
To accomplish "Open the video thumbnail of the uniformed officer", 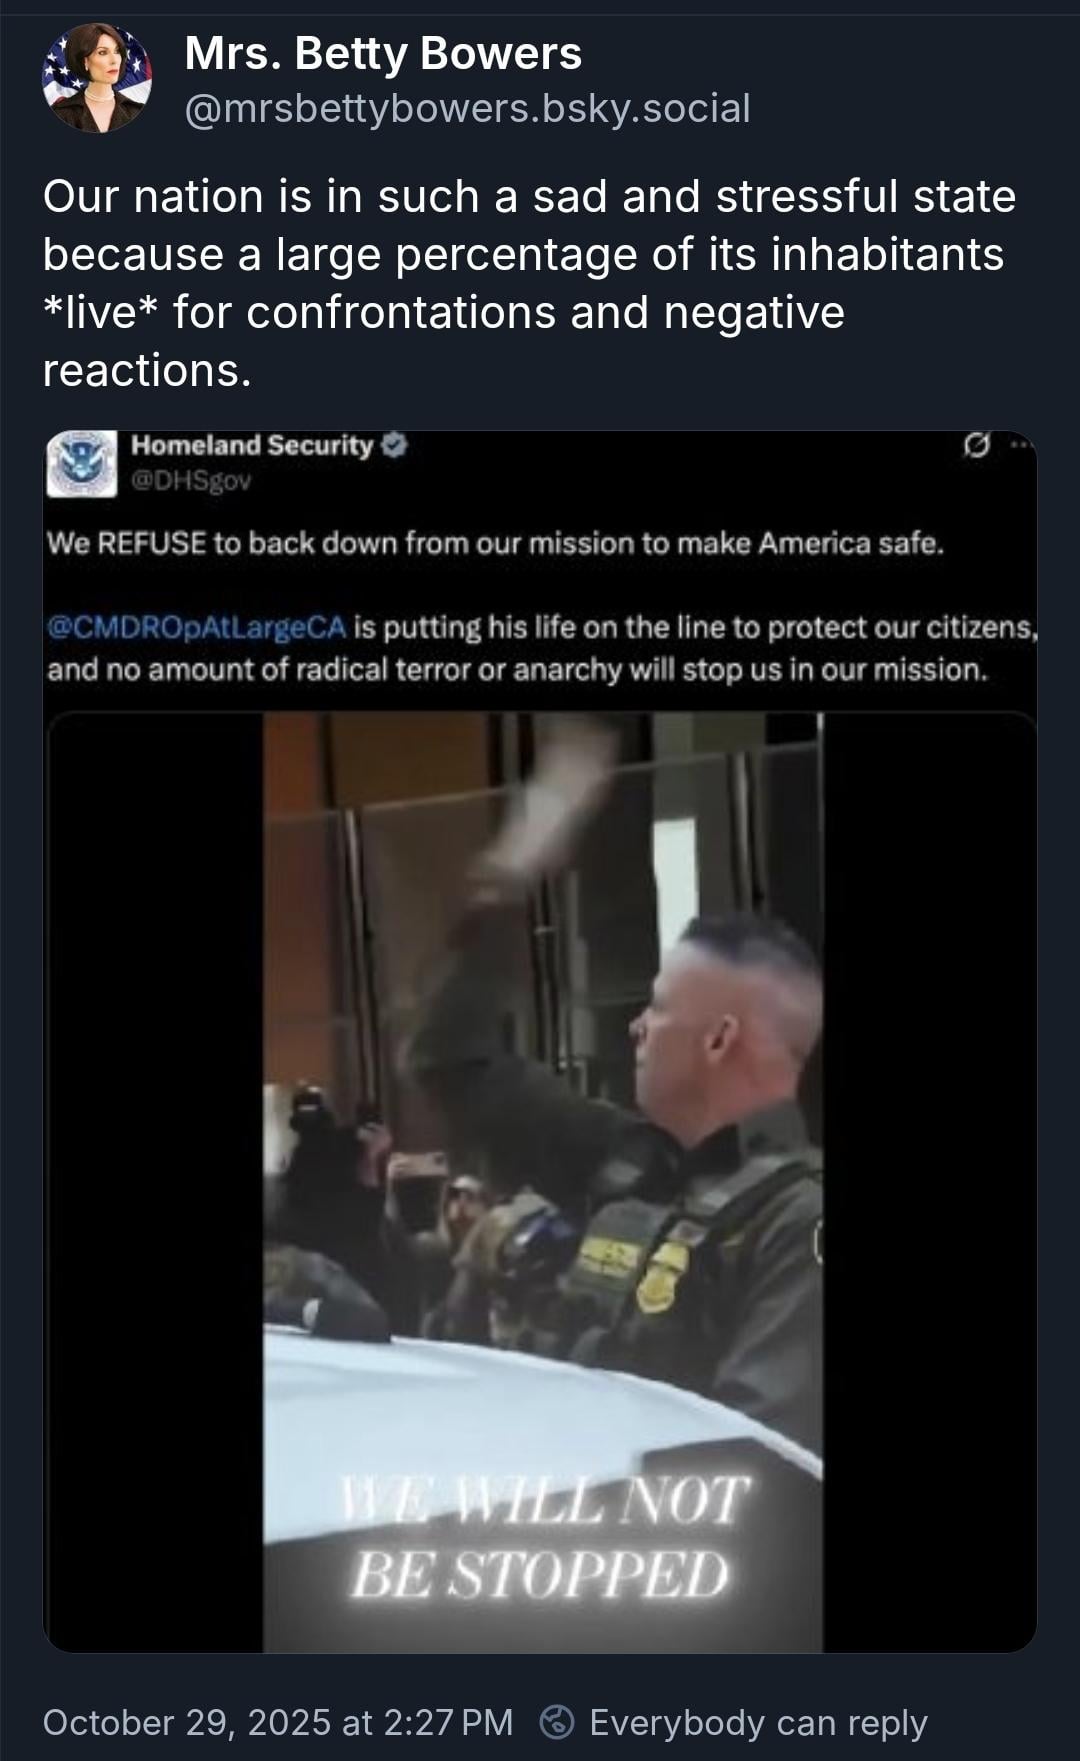I will point(543,1180).
